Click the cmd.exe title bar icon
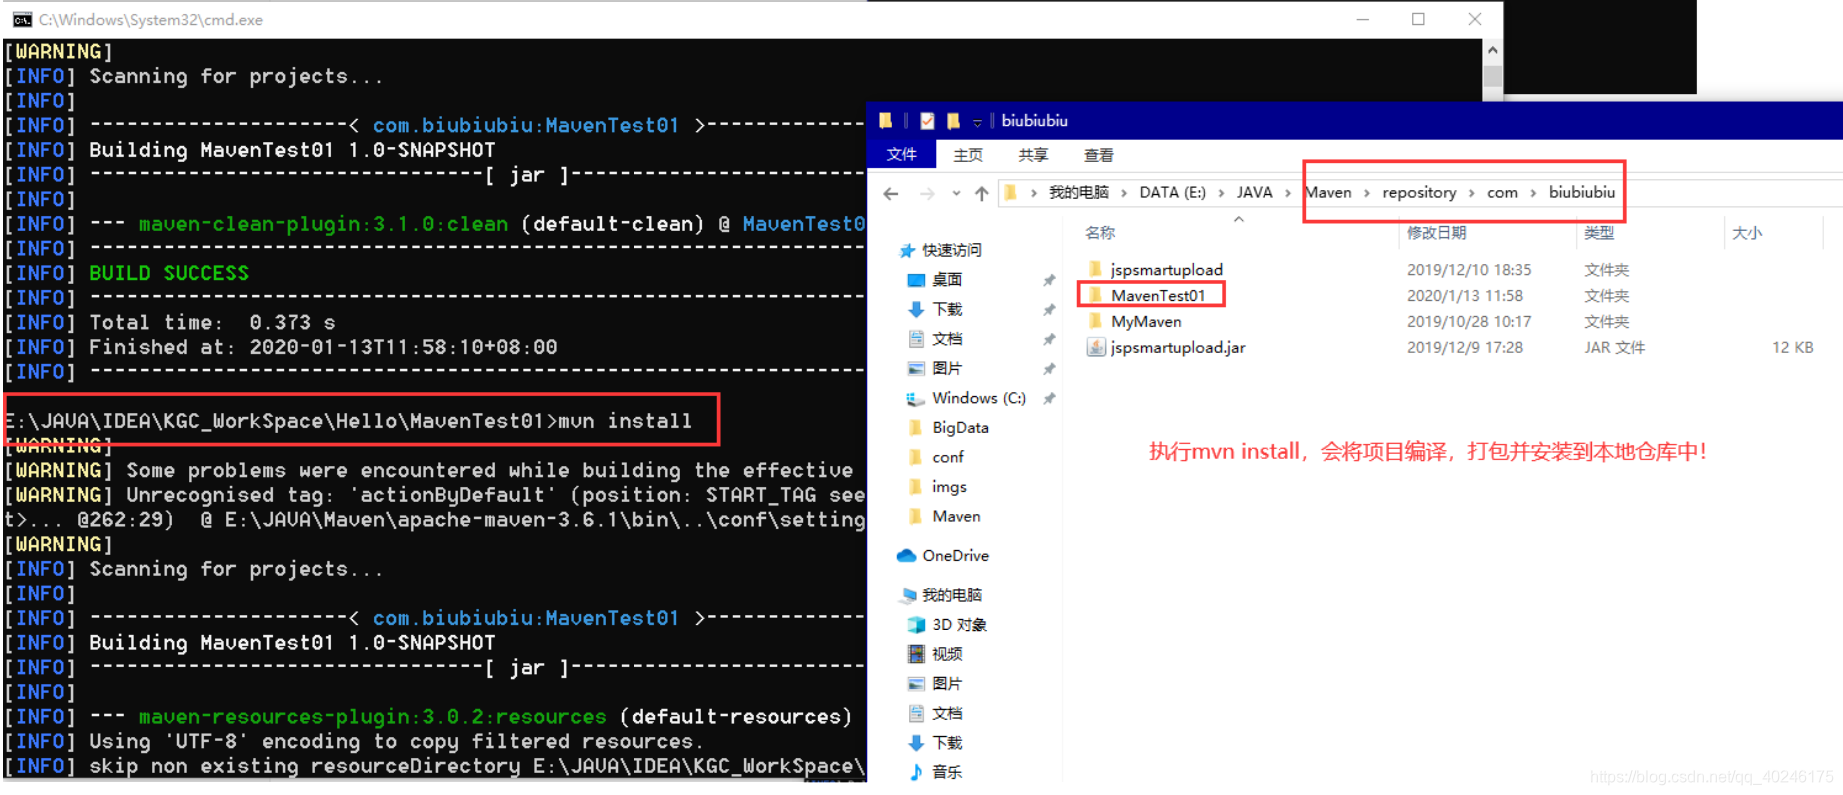Viewport: 1843px width, 795px height. (x=22, y=19)
